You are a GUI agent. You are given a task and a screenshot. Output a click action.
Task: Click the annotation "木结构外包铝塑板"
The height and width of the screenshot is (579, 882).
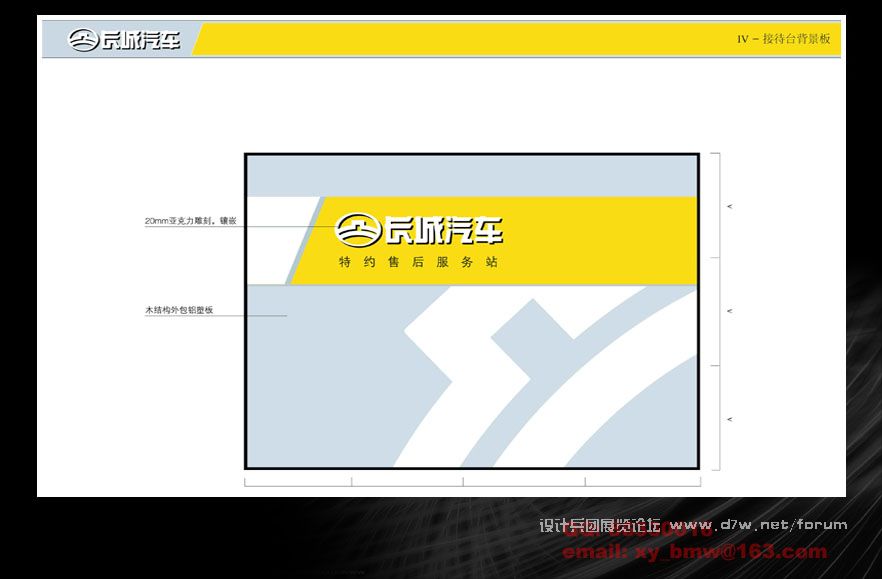tap(179, 309)
